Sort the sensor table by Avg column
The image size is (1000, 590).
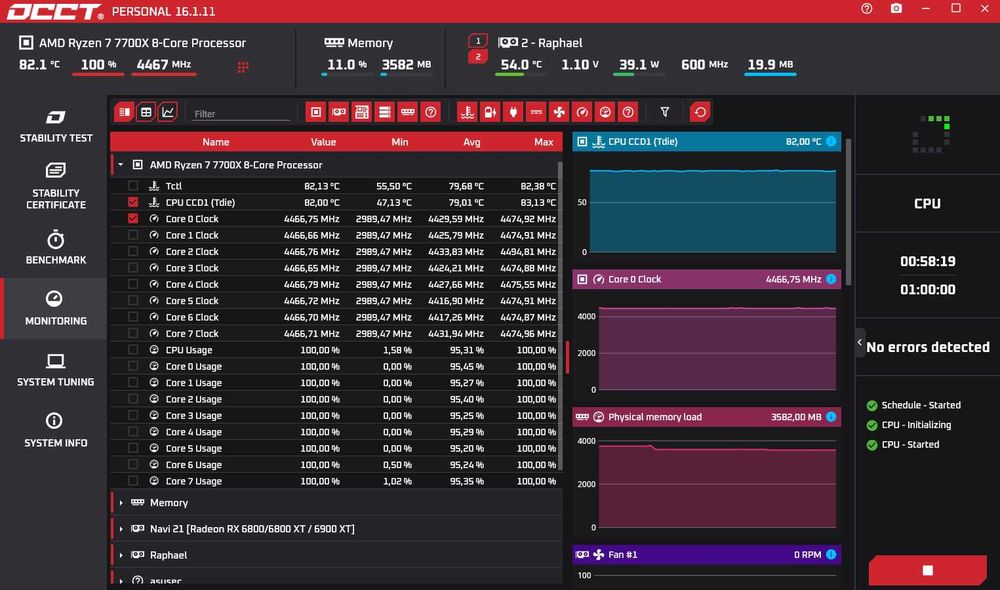pos(471,142)
